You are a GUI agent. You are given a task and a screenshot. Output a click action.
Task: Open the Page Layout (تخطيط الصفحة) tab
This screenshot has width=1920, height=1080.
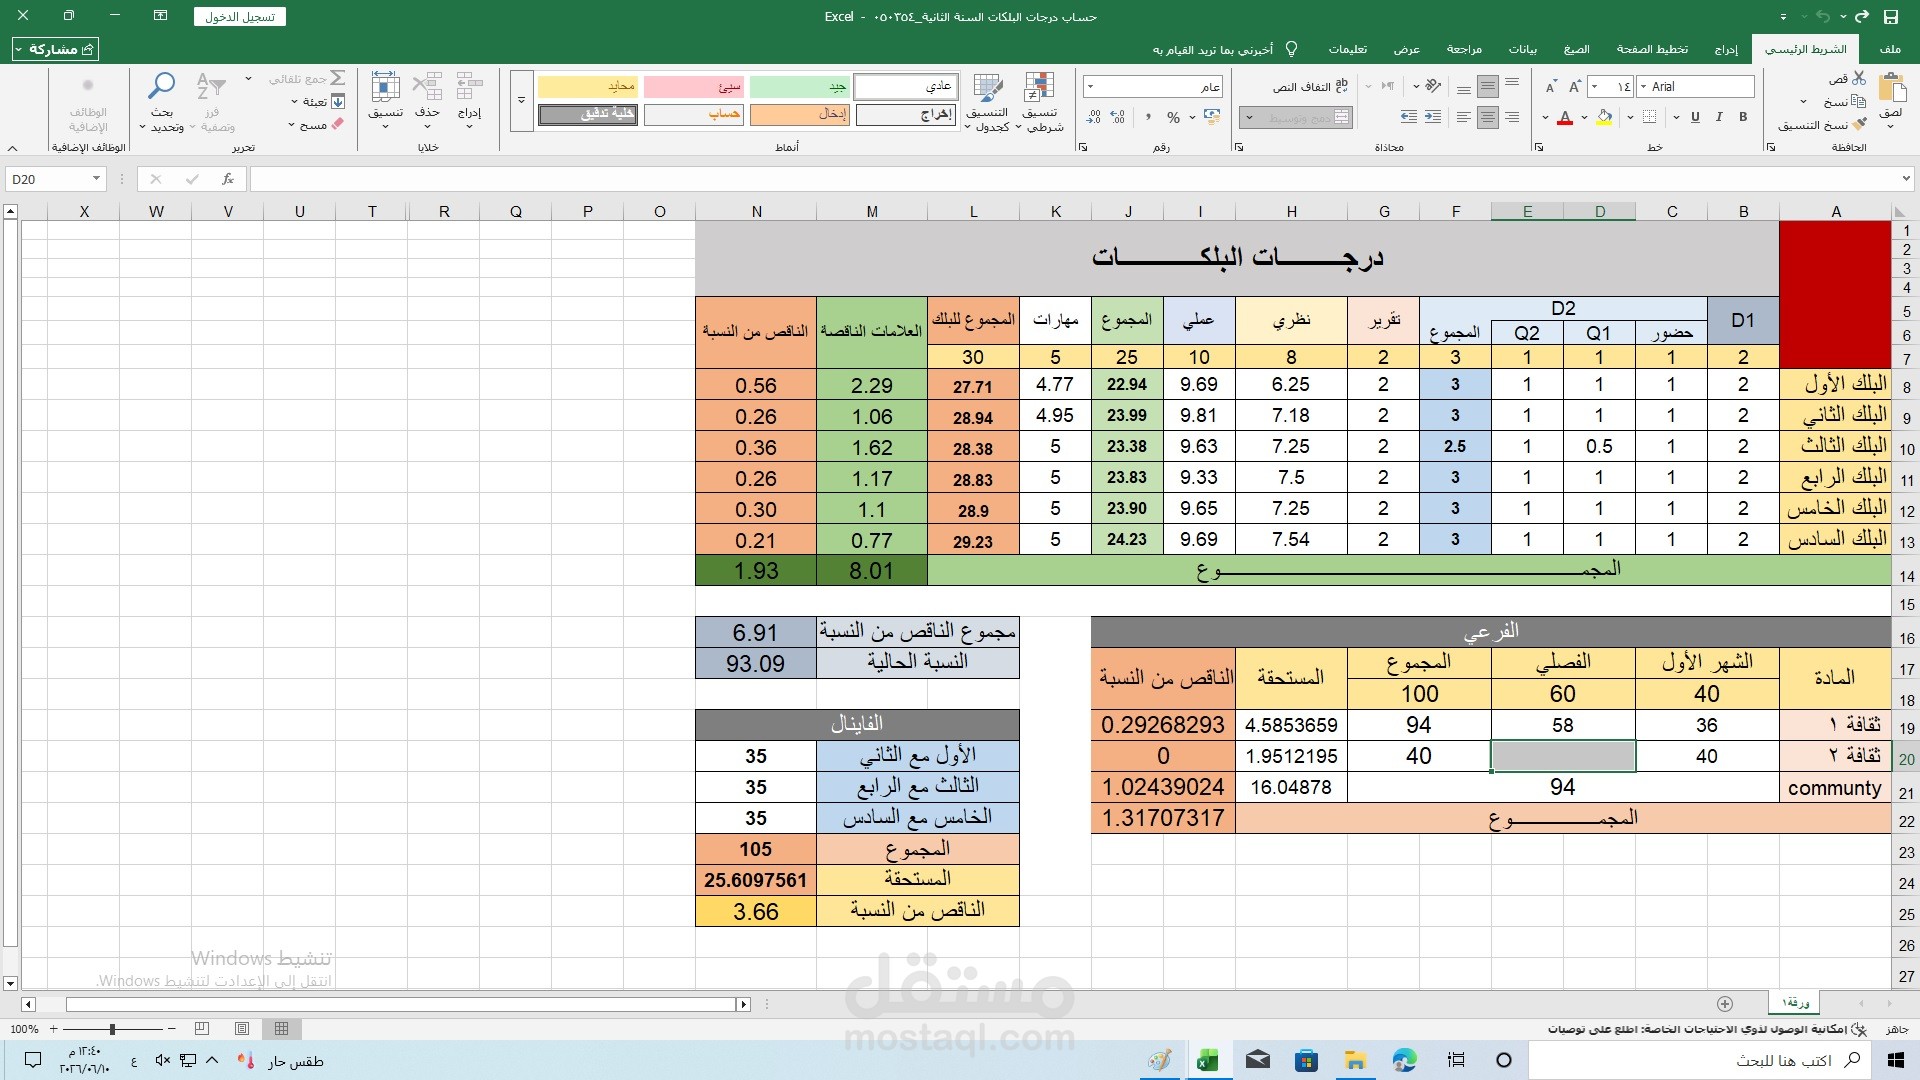[1652, 49]
